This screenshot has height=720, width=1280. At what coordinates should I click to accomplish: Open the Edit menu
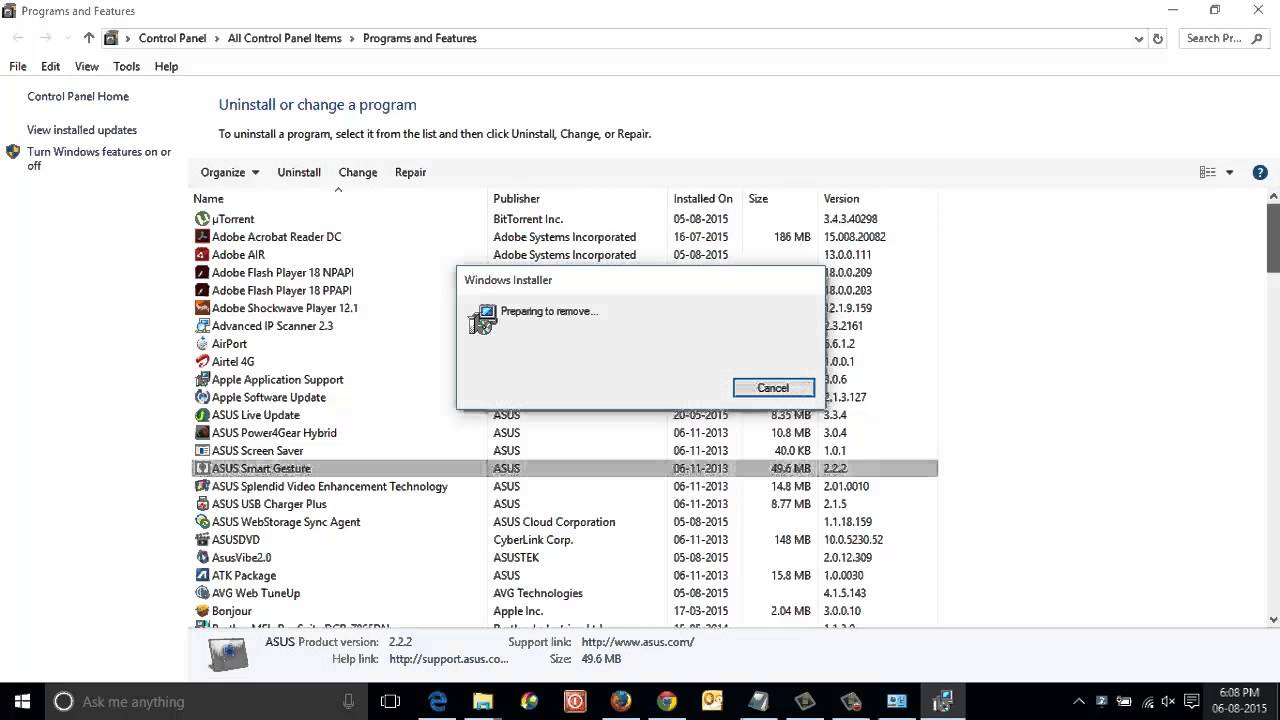(51, 66)
